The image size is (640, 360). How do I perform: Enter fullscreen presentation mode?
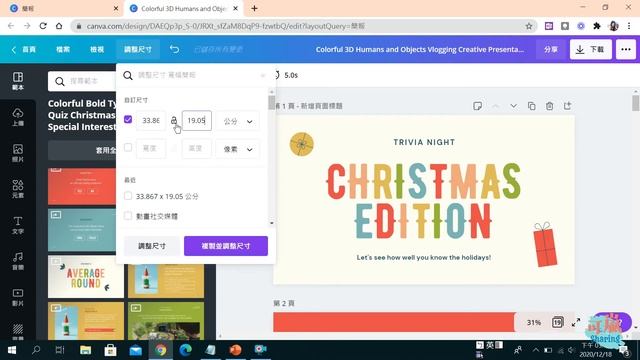[x=576, y=322]
